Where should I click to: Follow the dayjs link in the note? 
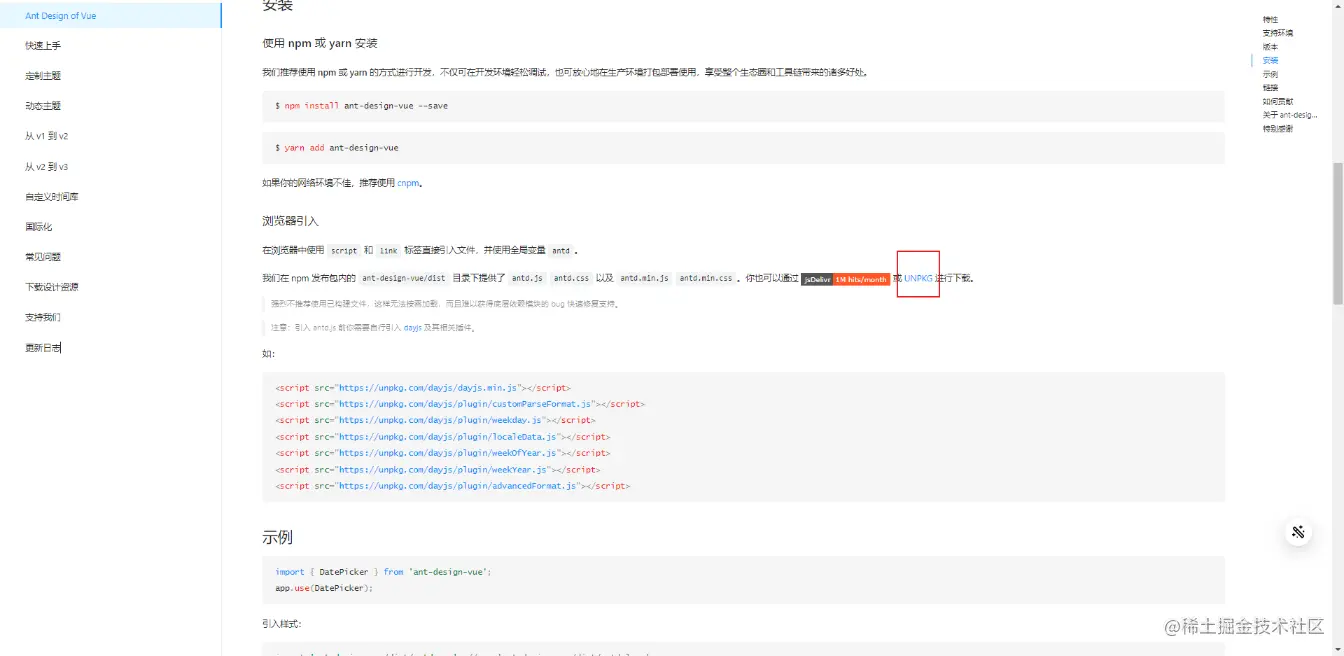click(412, 328)
